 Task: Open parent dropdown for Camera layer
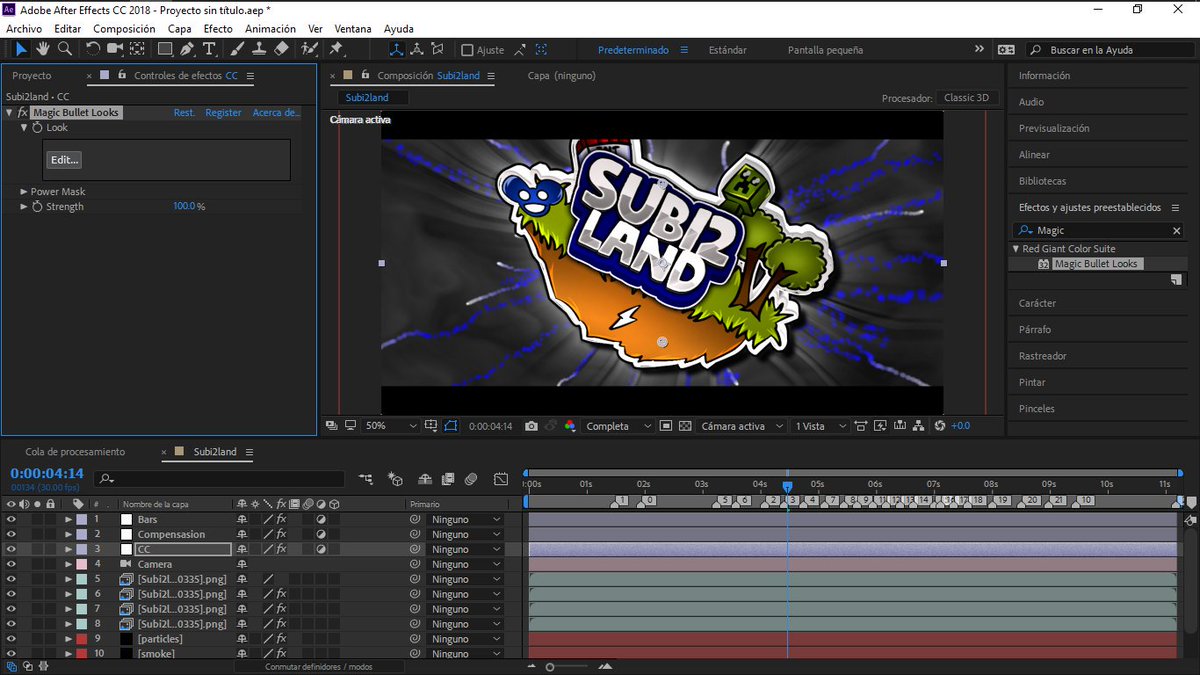click(x=465, y=564)
